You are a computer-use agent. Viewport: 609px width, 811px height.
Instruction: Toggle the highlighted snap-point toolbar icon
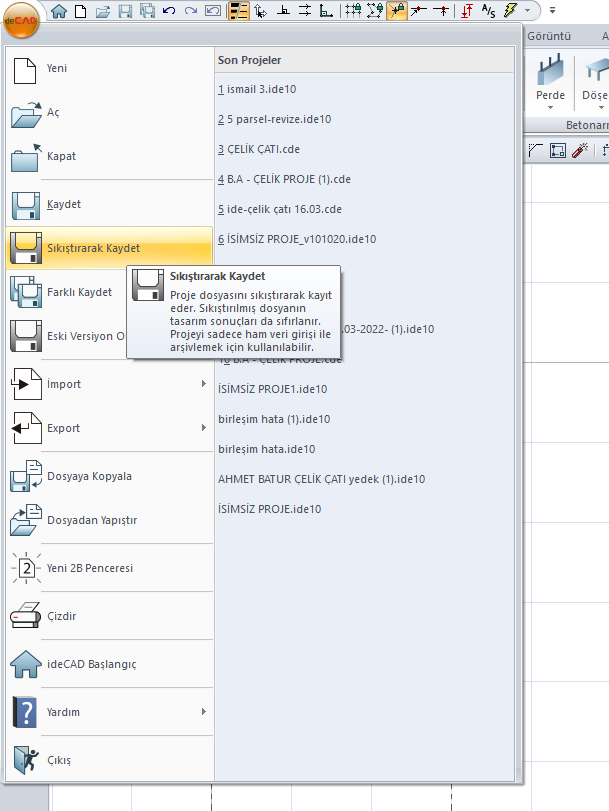coord(397,11)
